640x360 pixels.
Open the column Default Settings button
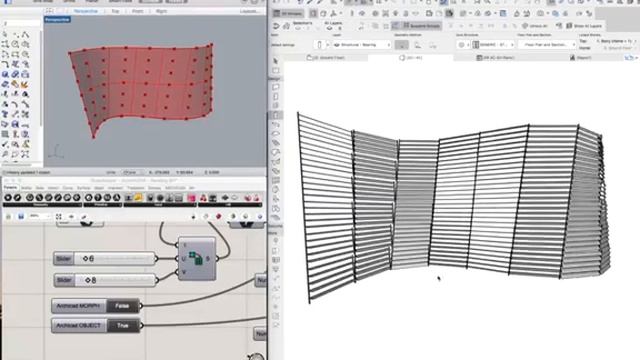click(x=320, y=44)
